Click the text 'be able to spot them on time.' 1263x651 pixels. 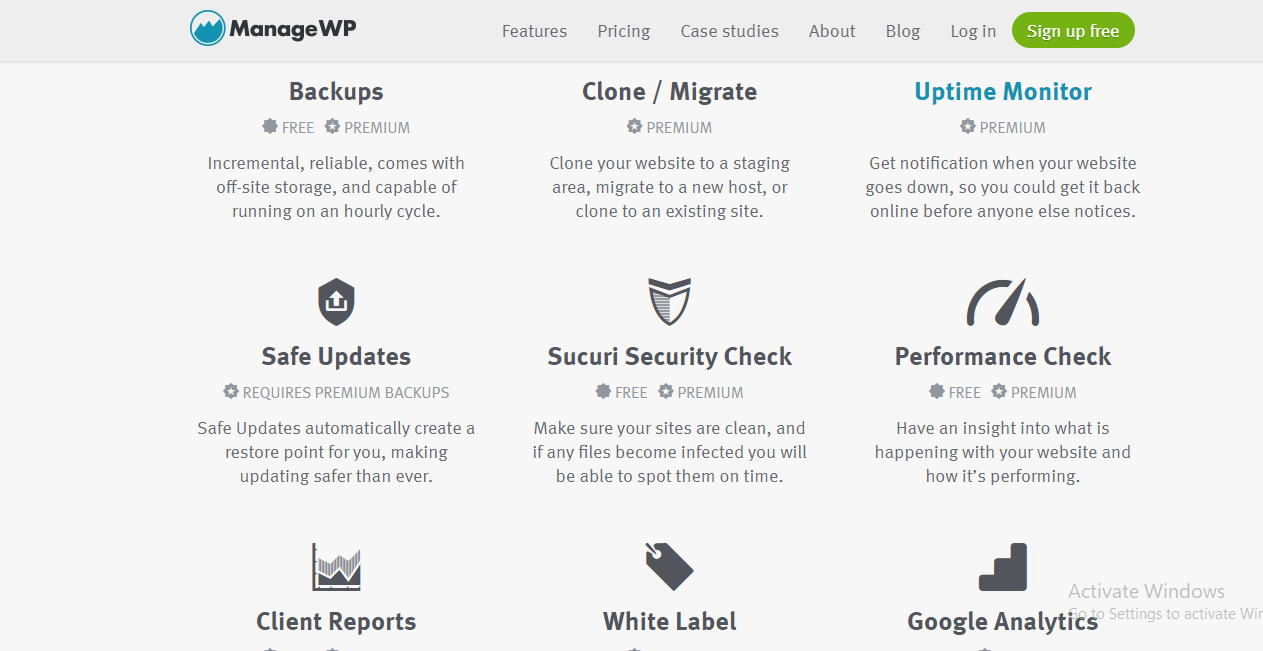(669, 477)
